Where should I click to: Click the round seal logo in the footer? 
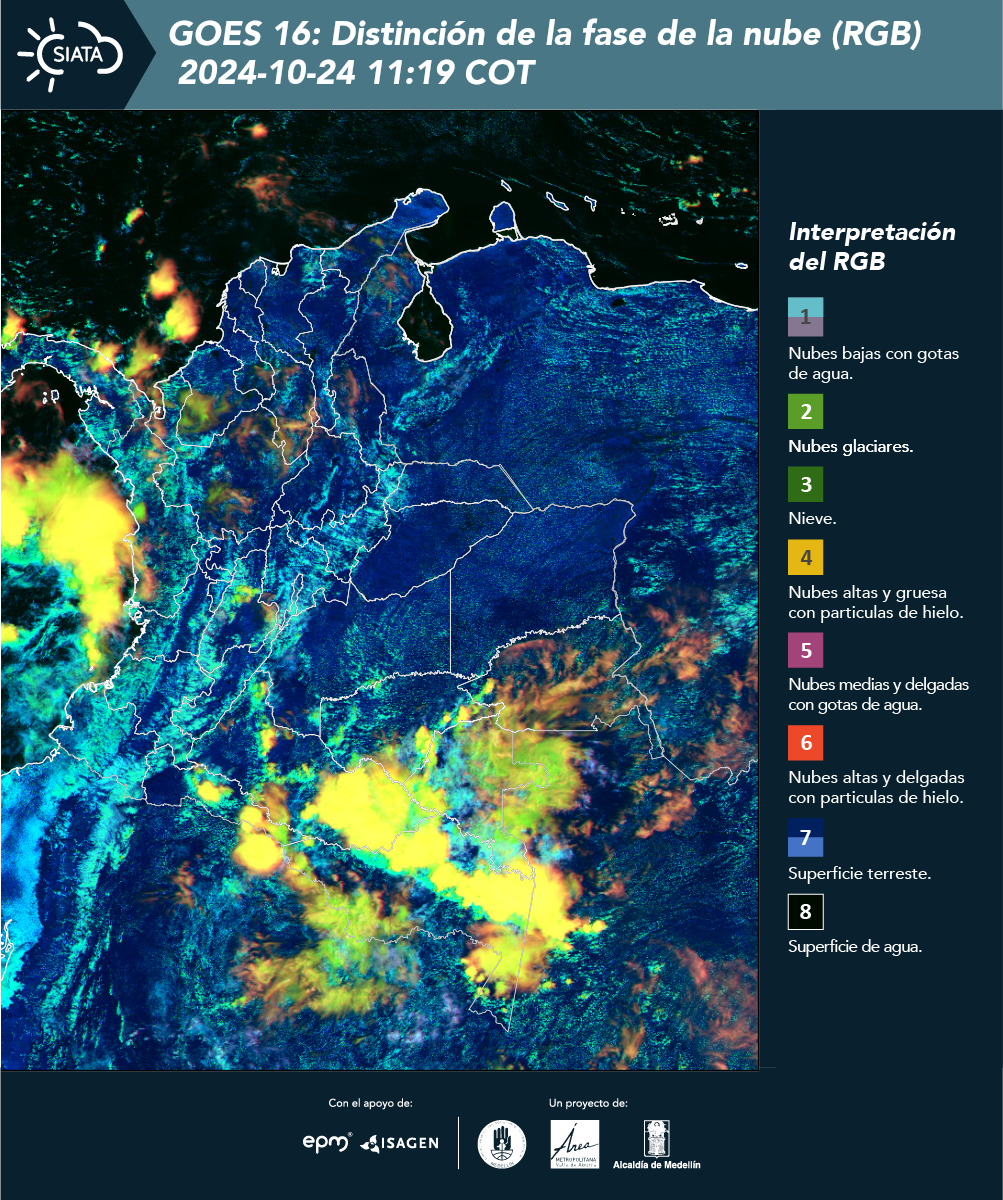click(502, 1143)
